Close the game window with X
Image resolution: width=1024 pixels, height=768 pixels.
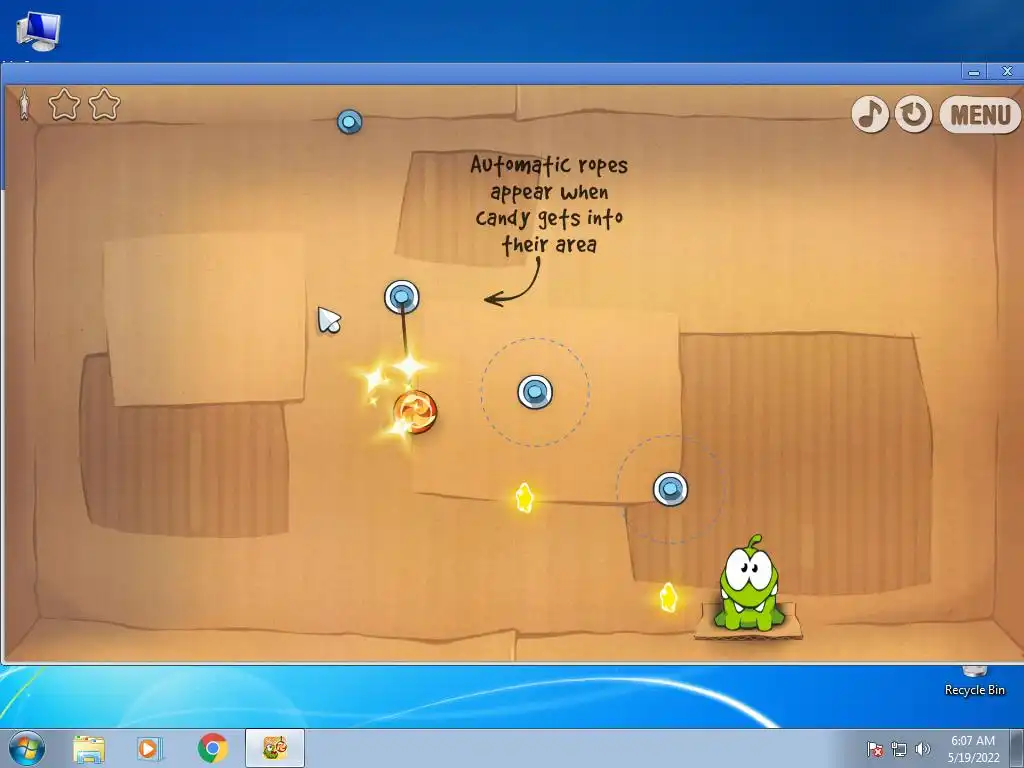pos(1006,72)
